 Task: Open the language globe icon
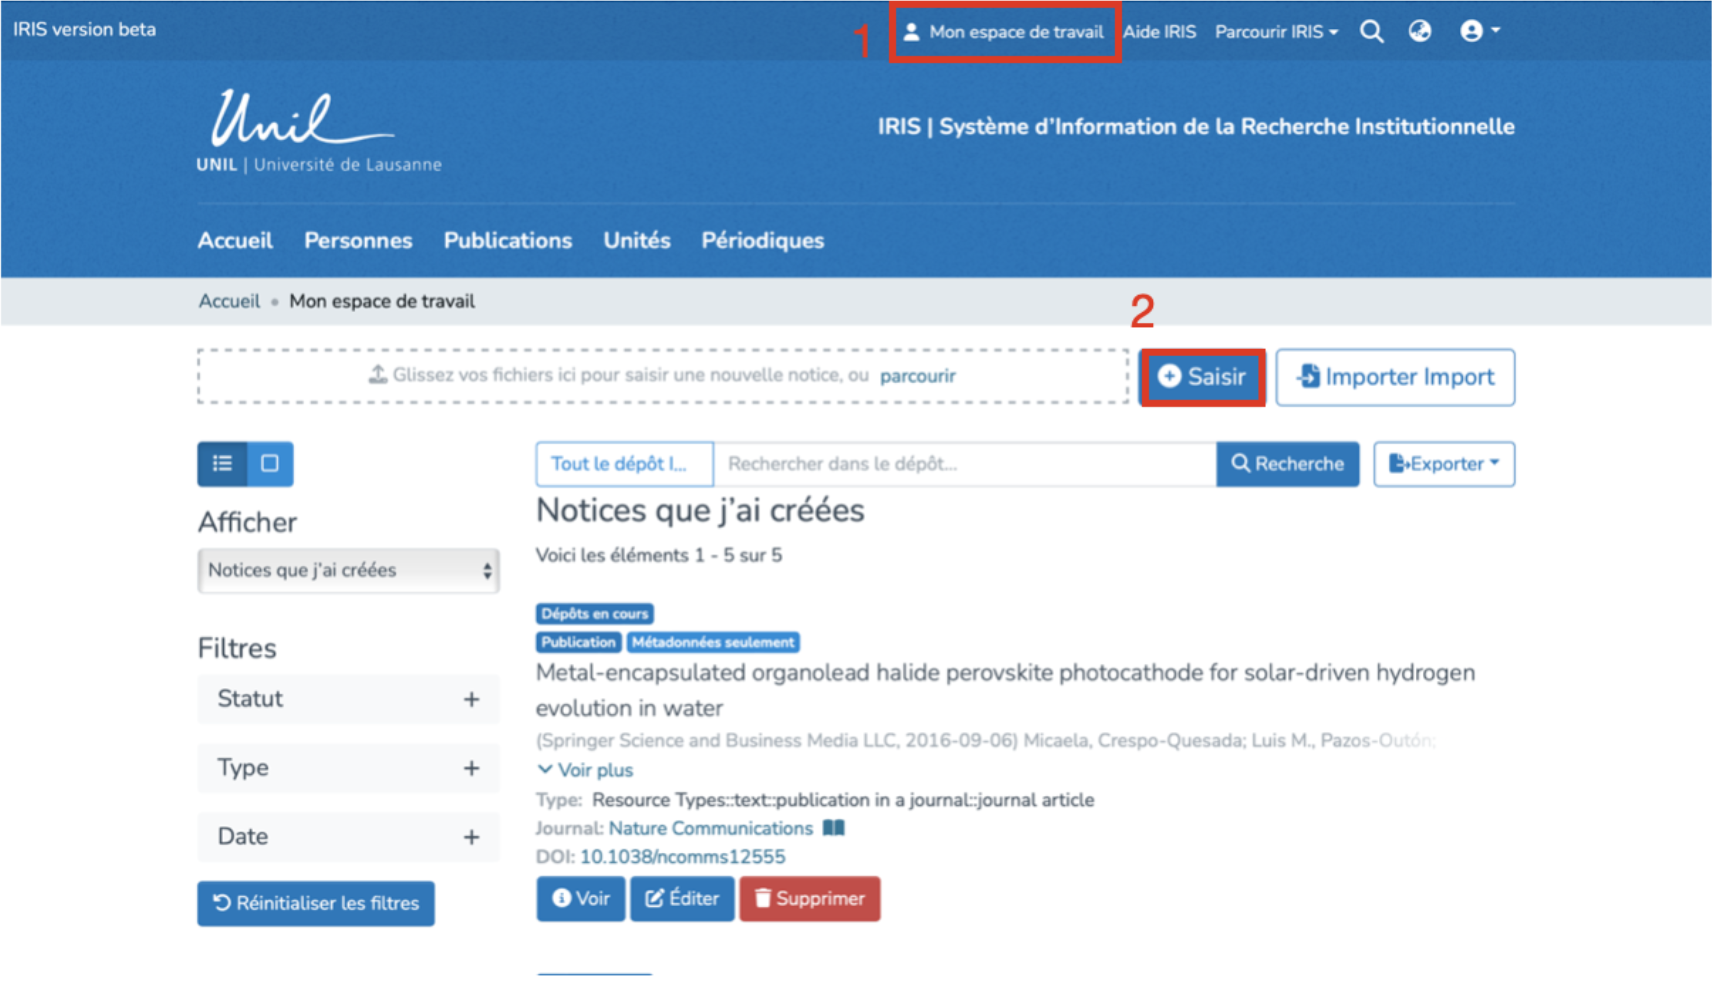[1419, 32]
